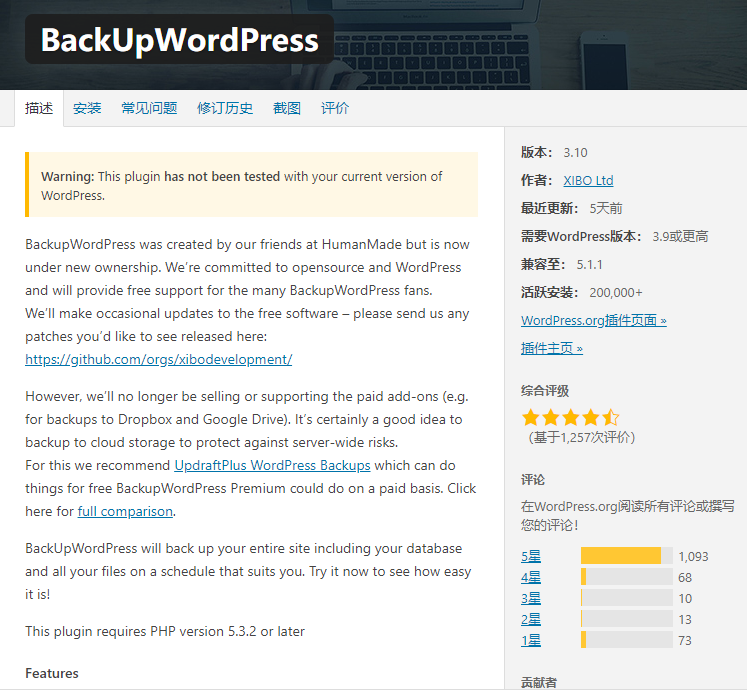Follow the github.com/orgs/xibodevelopment link

pyautogui.click(x=159, y=359)
